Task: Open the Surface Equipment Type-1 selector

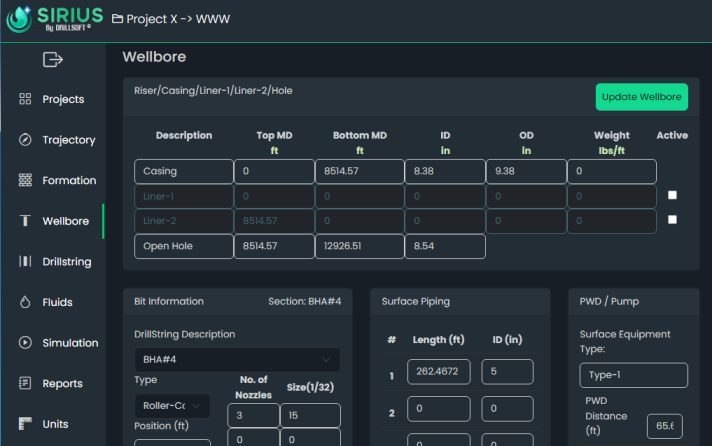Action: tap(633, 375)
